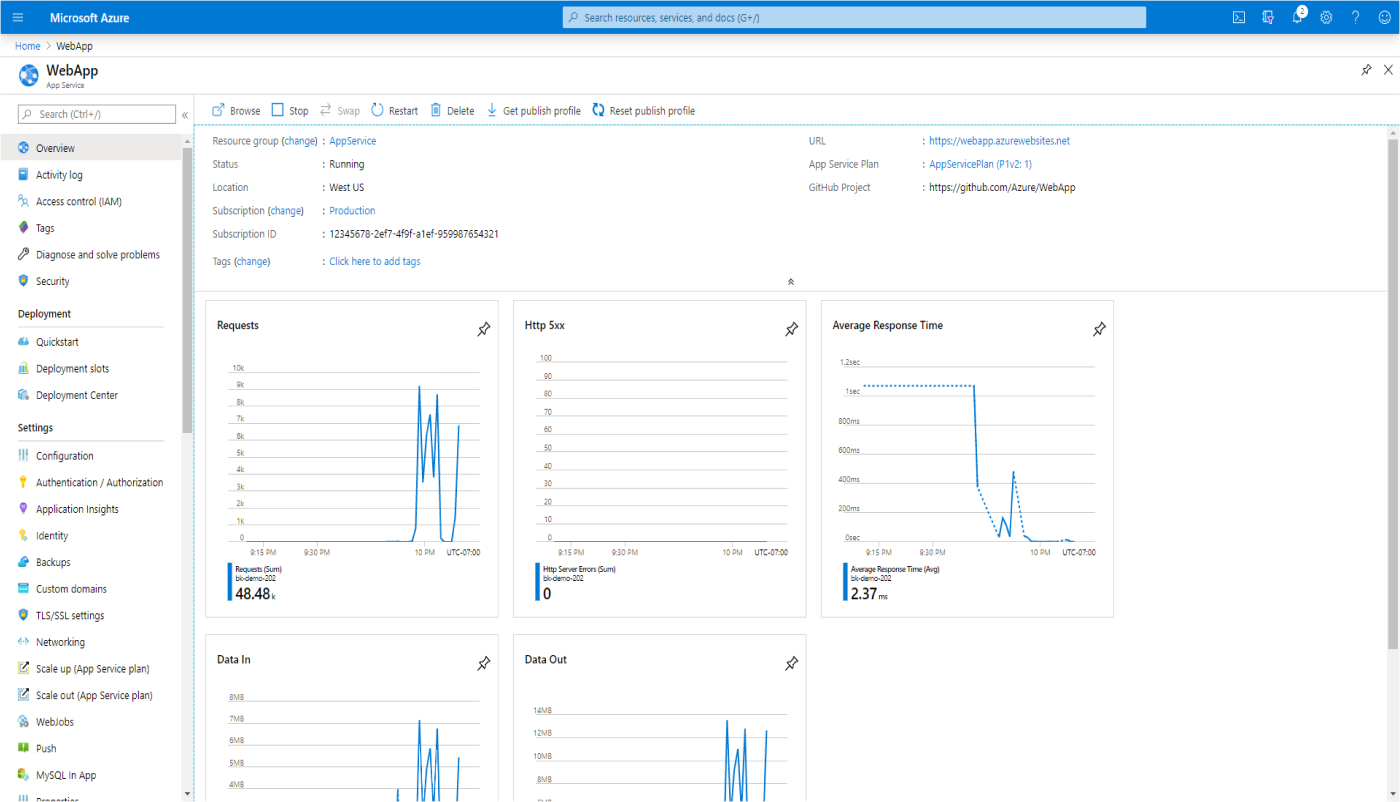
Task: Click the feedback smiley icon
Action: click(1383, 17)
